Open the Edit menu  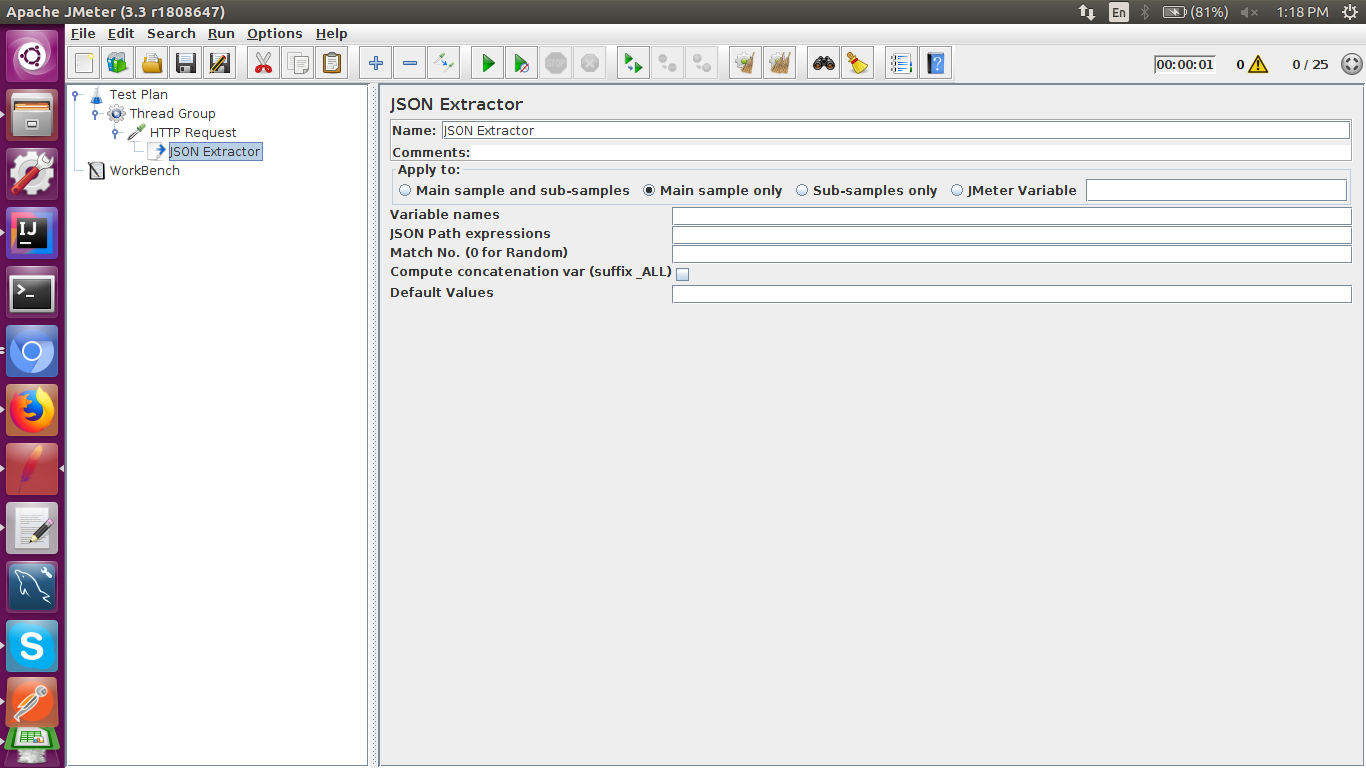pyautogui.click(x=121, y=33)
